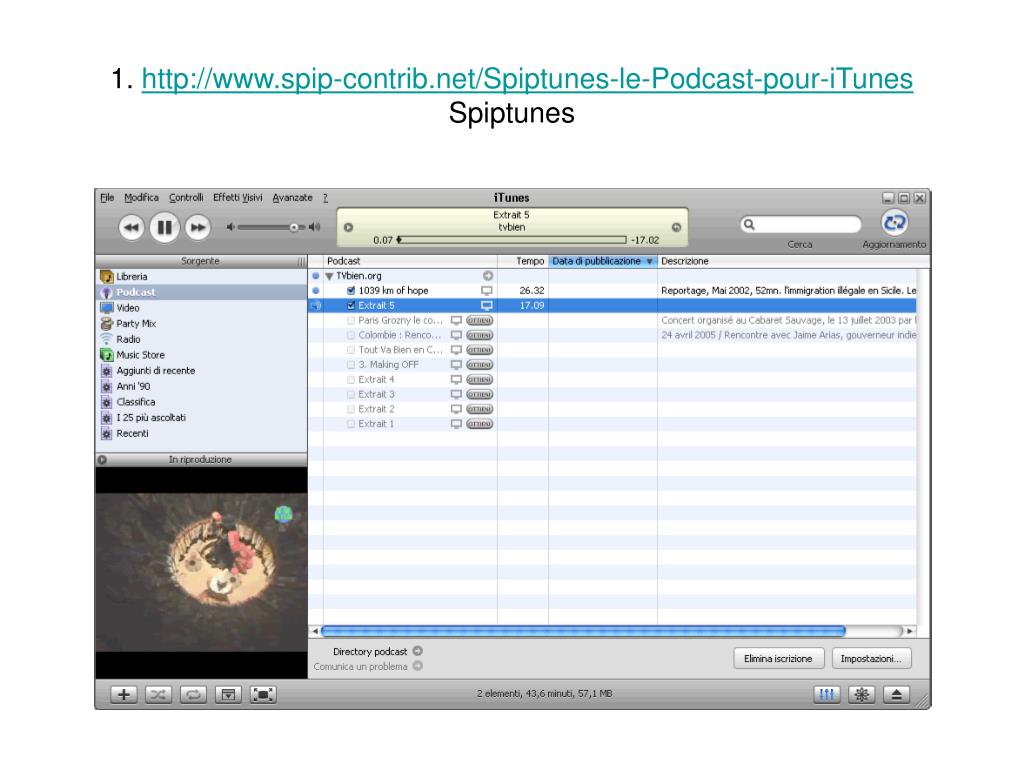This screenshot has height=768, width=1024.
Task: Open the Controlli menu
Action: [186, 197]
